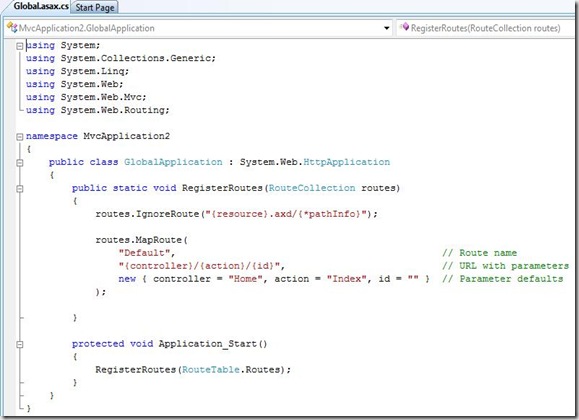
Task: Collapse the RegisterRoutes method block
Action: click(20, 189)
